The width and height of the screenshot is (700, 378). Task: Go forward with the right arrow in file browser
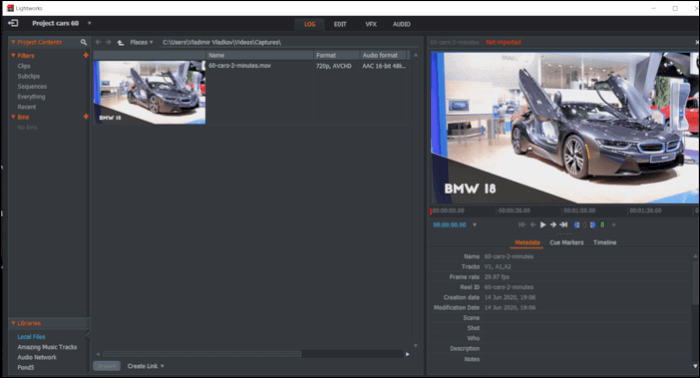108,42
